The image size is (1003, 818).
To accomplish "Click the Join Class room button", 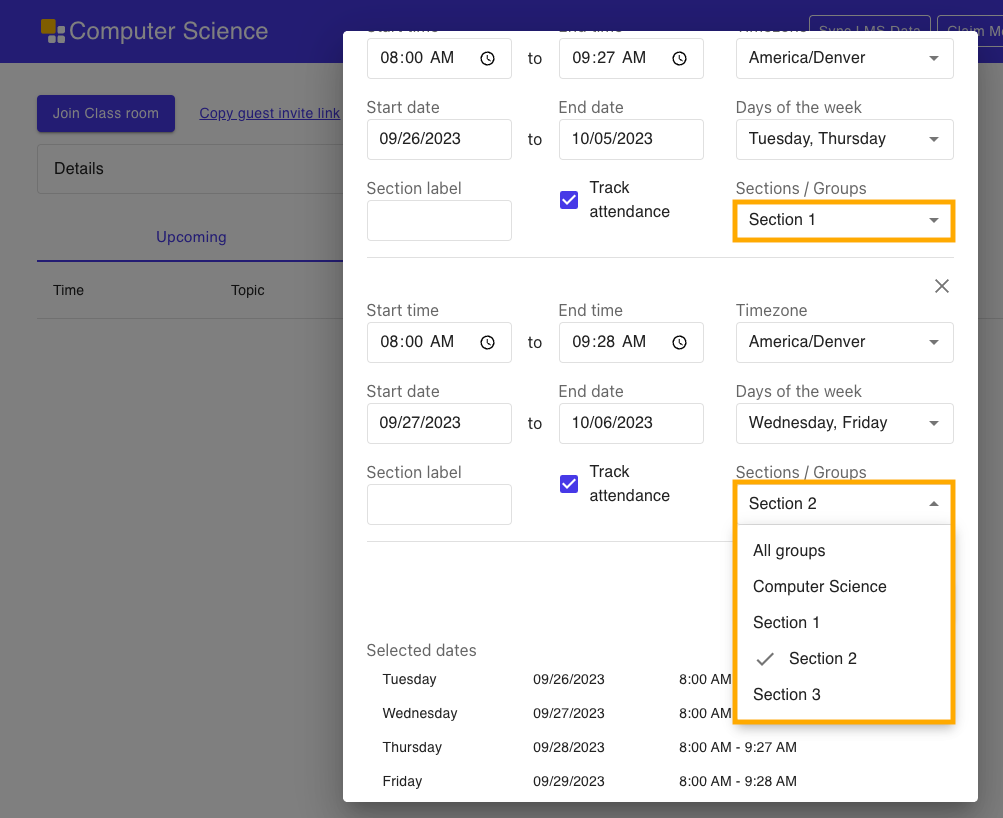I will tap(106, 114).
